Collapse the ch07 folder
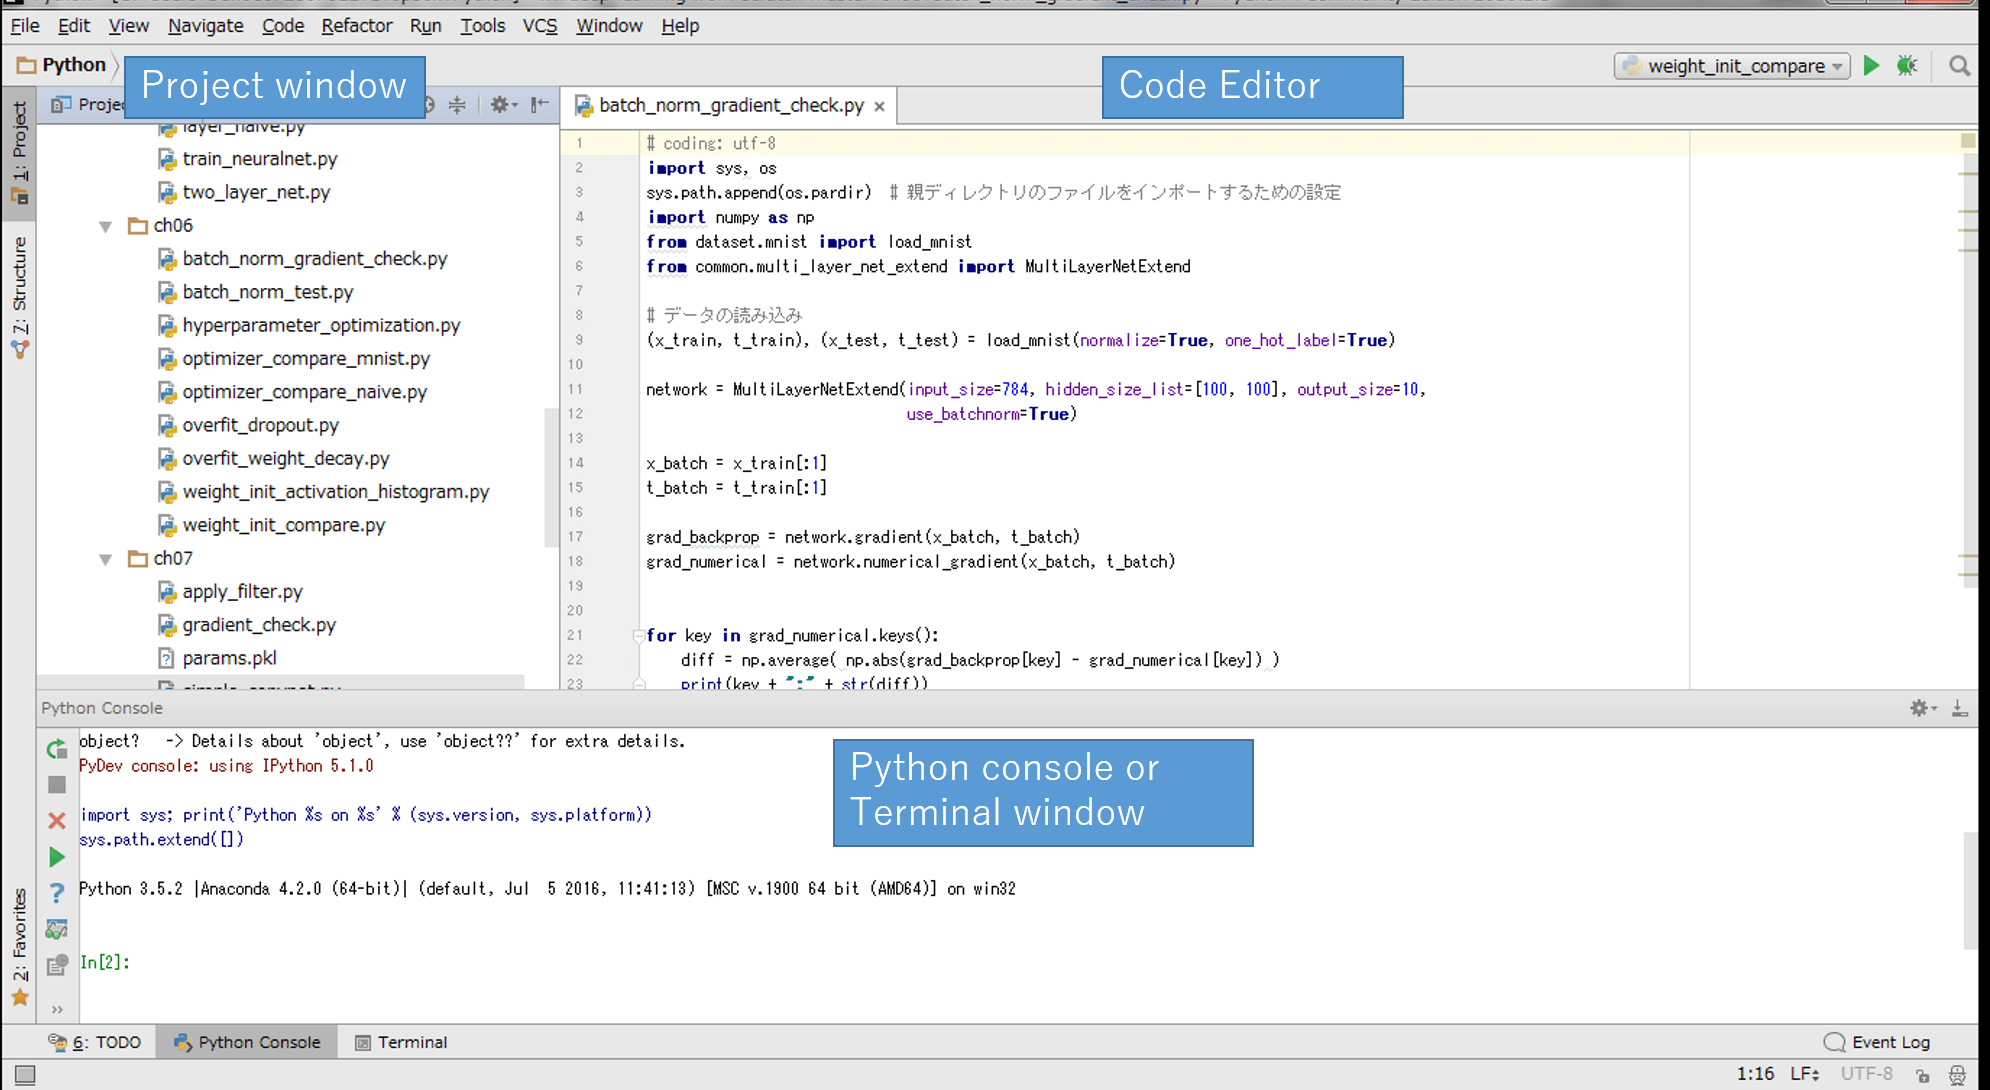The height and width of the screenshot is (1090, 1990). coord(106,559)
